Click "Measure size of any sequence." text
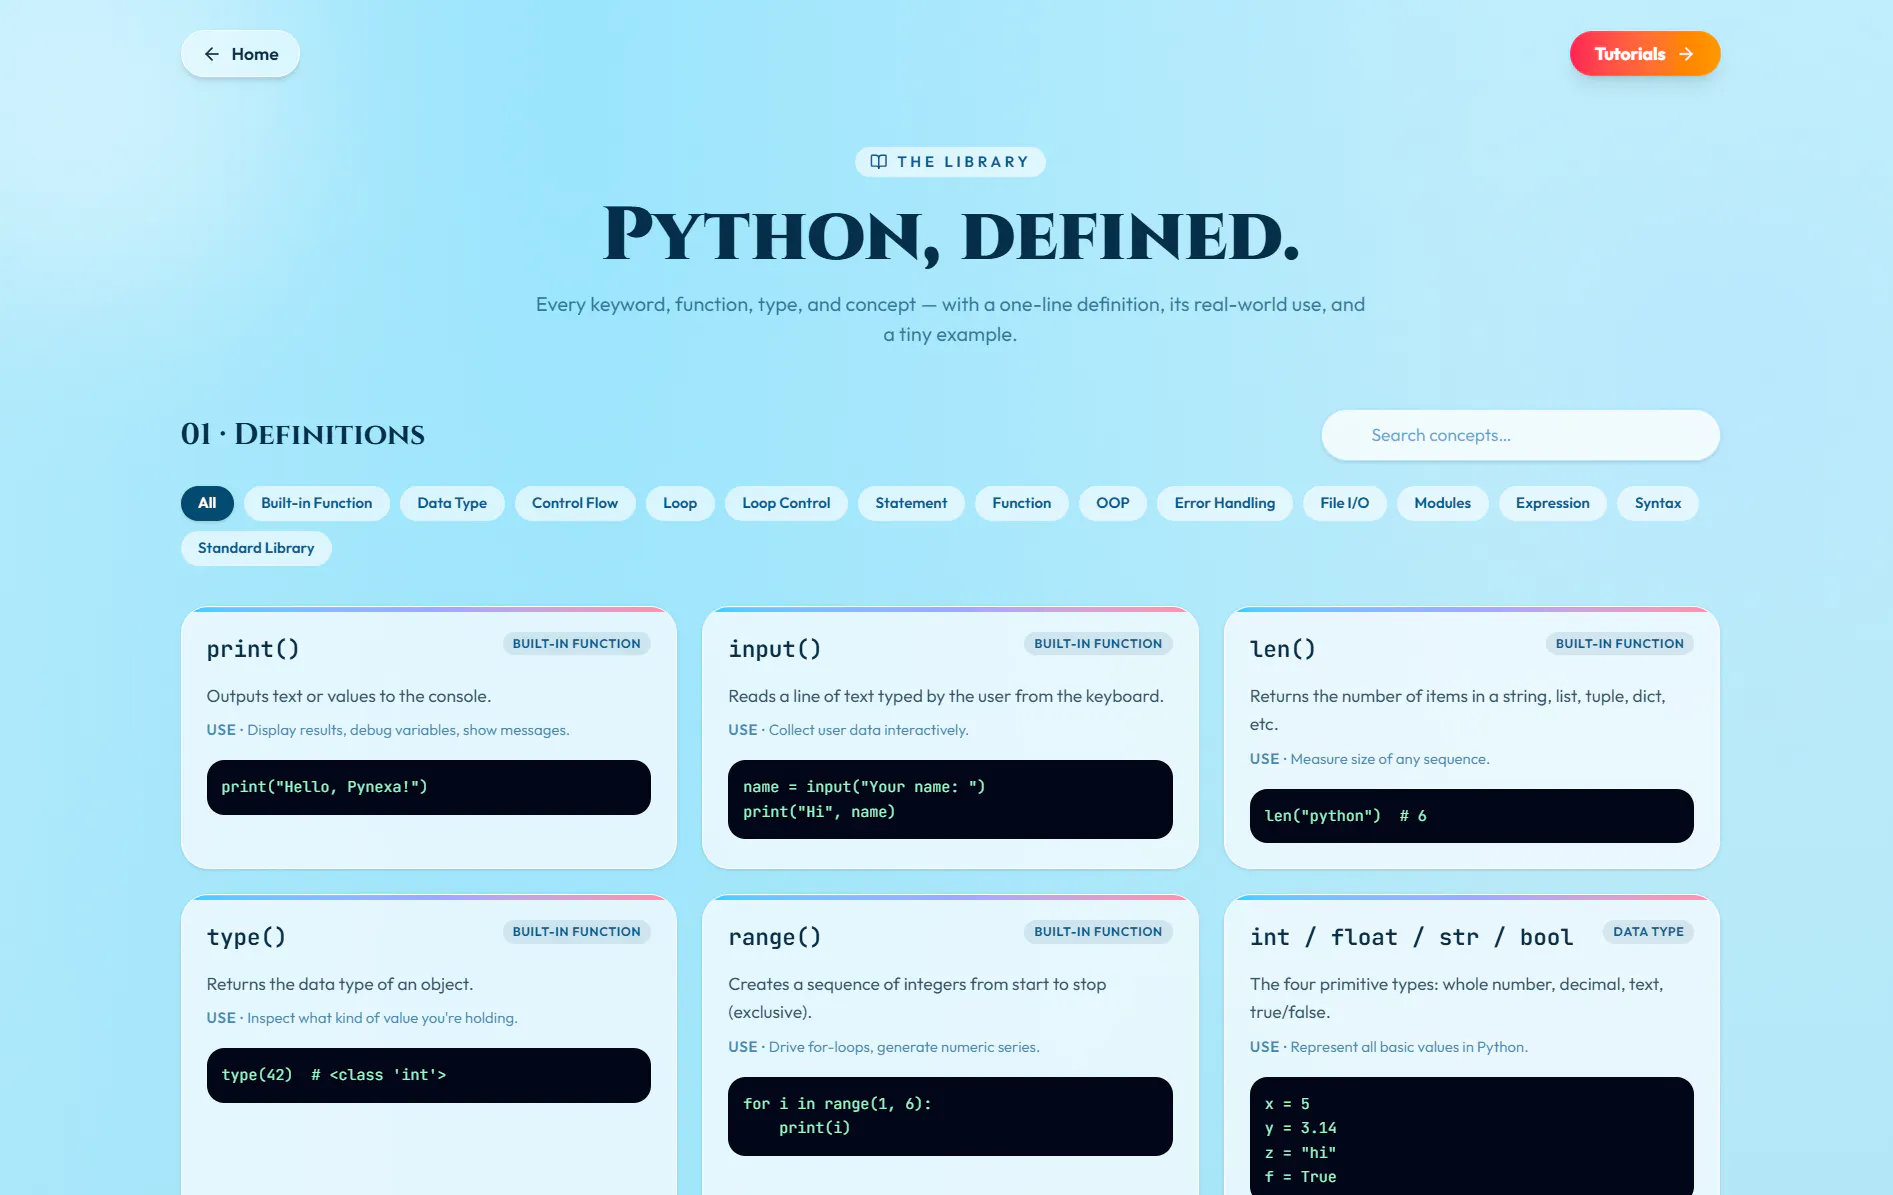The image size is (1893, 1195). [1390, 759]
